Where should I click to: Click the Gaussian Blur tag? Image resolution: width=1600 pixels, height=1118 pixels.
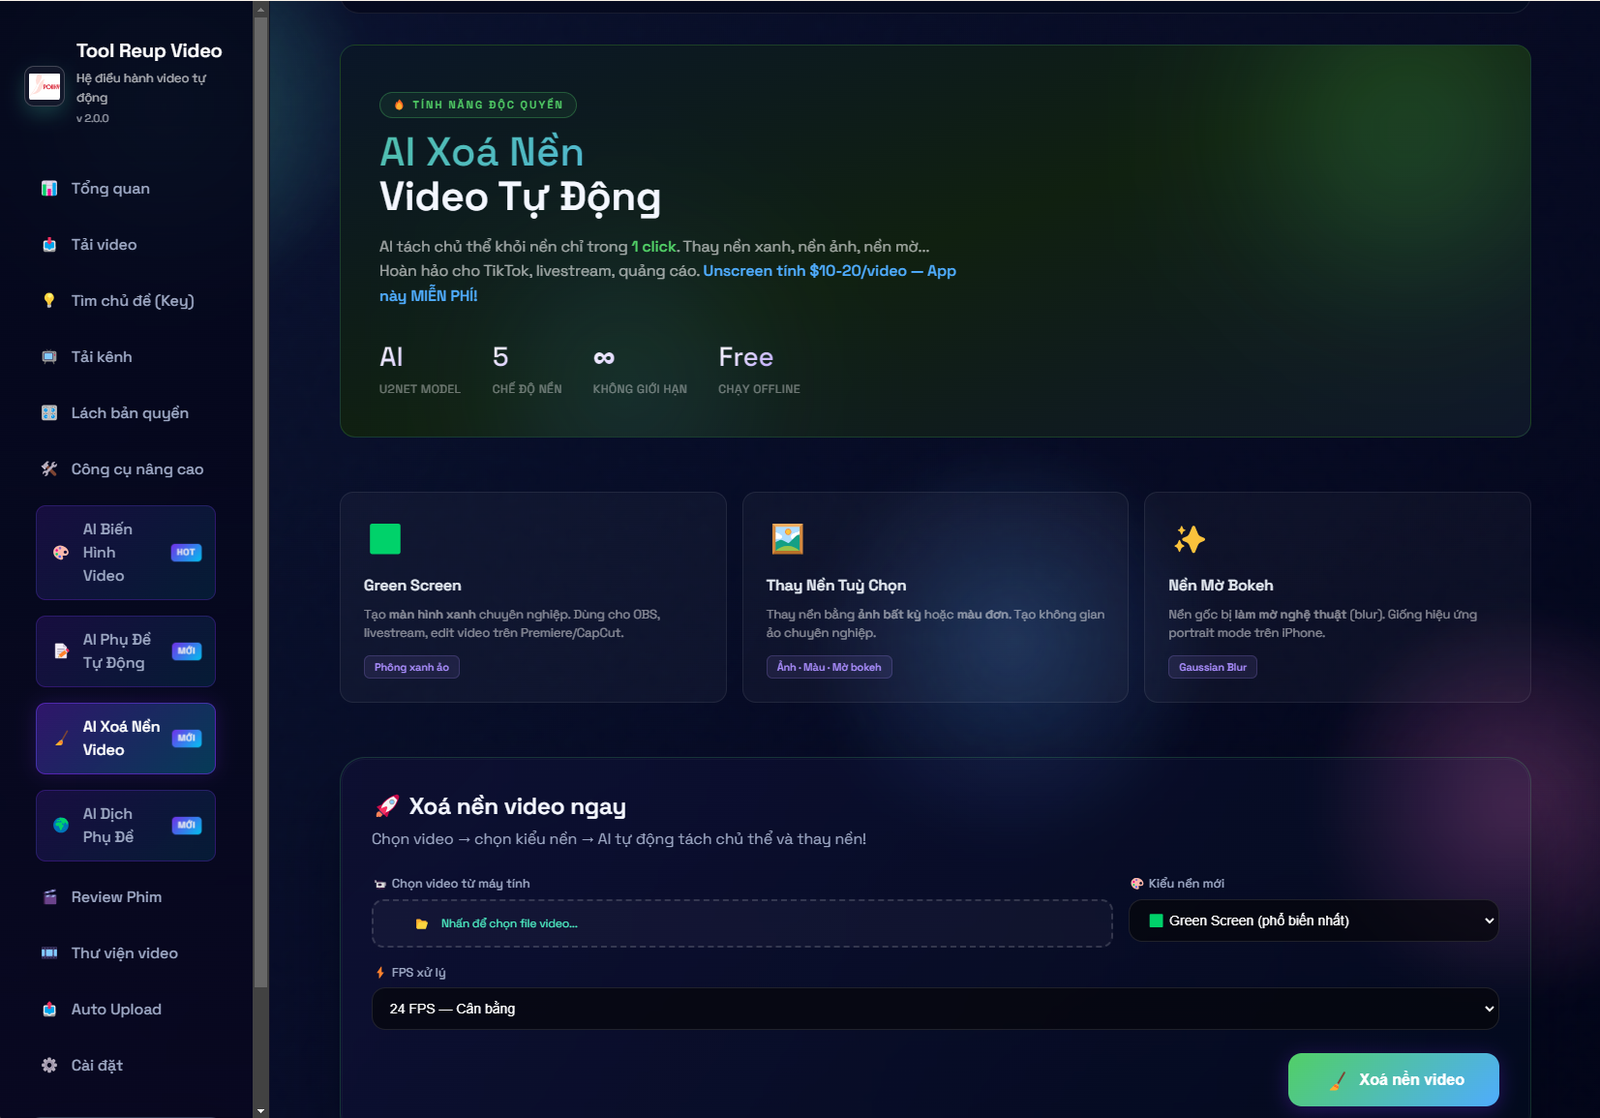click(1212, 667)
